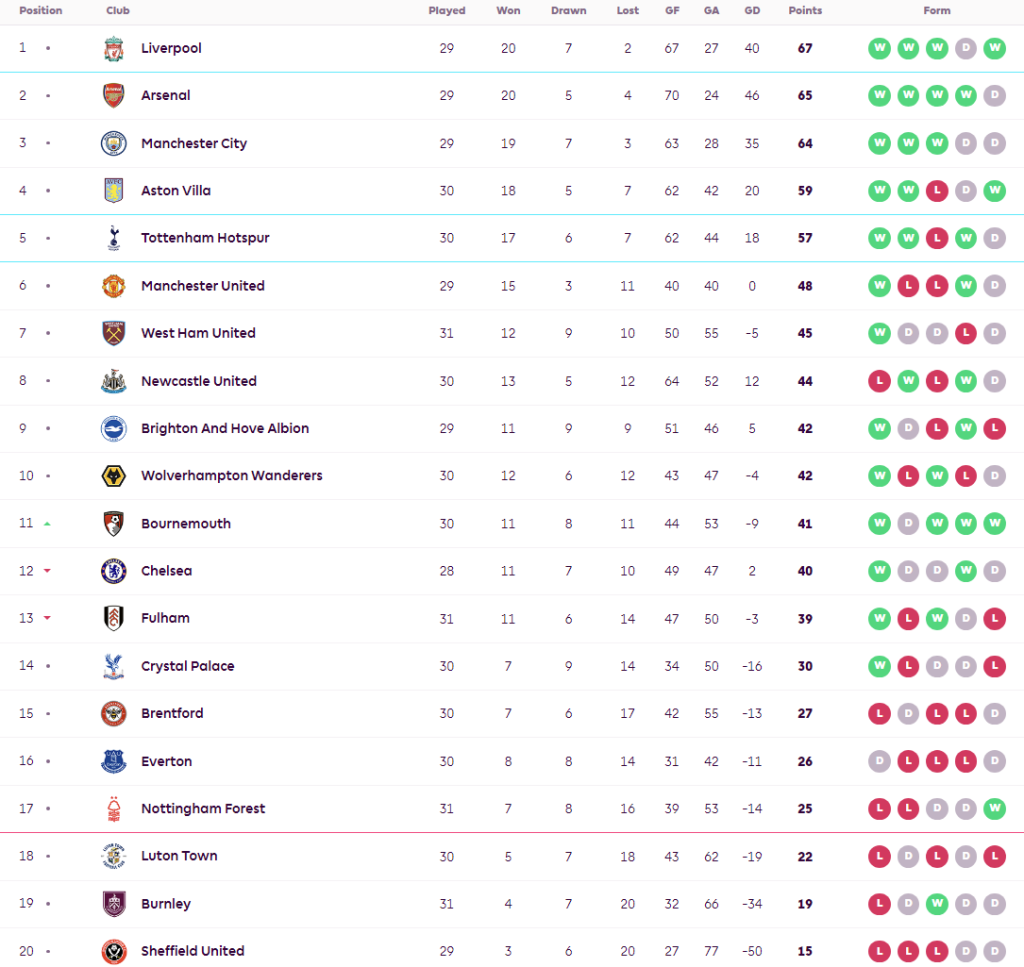Click the Sheffield United club badge

113,951
